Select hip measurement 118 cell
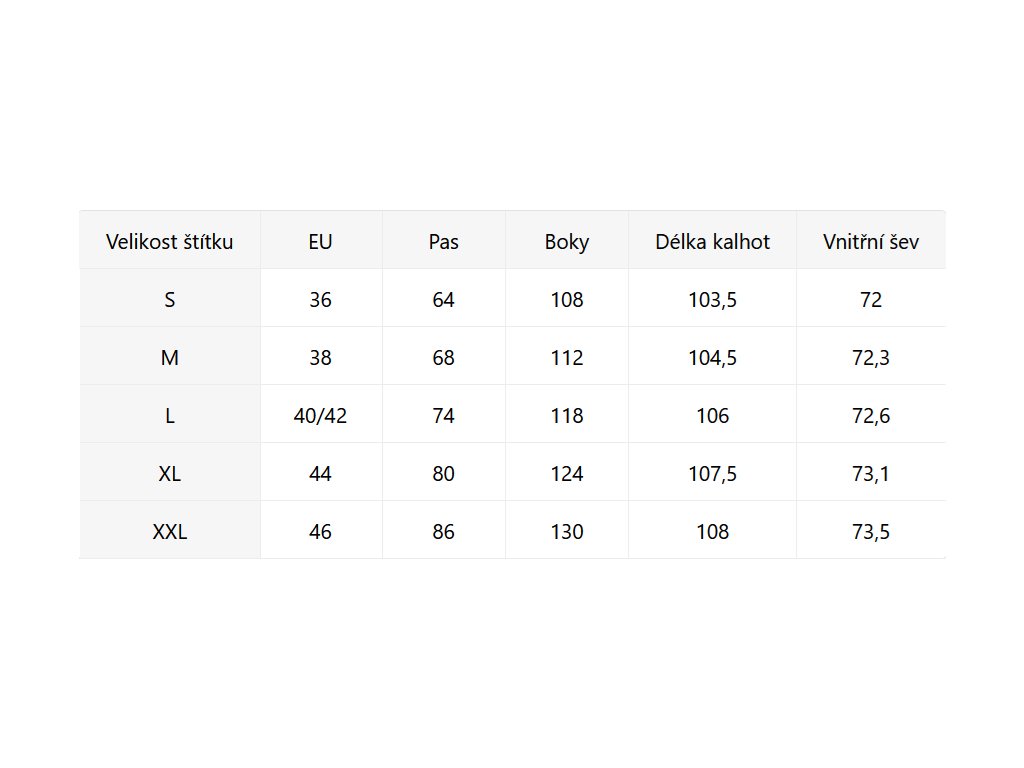This screenshot has width=1024, height=768. pyautogui.click(x=567, y=416)
